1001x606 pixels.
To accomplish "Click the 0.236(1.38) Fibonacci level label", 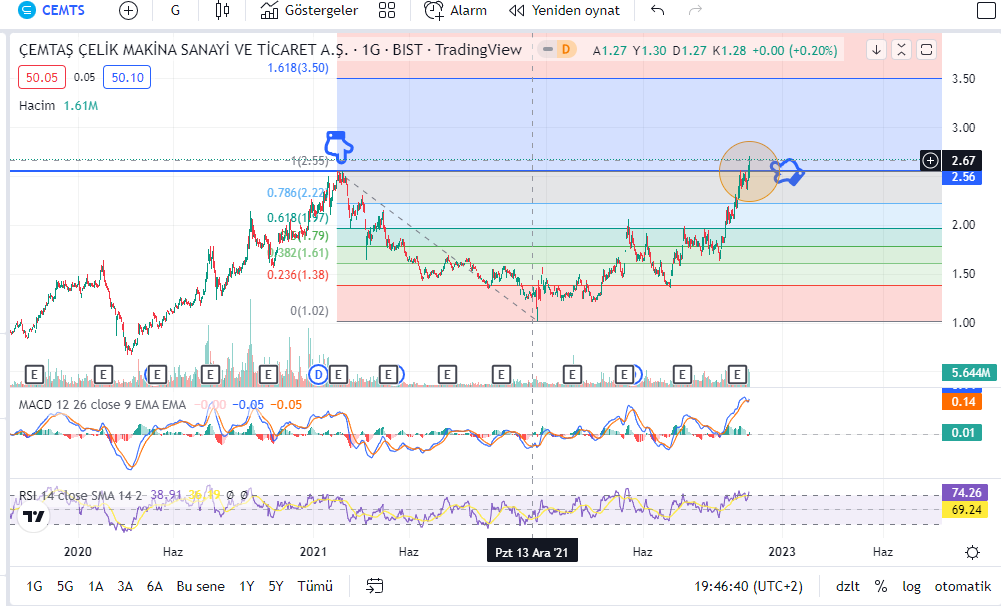I will pos(298,275).
